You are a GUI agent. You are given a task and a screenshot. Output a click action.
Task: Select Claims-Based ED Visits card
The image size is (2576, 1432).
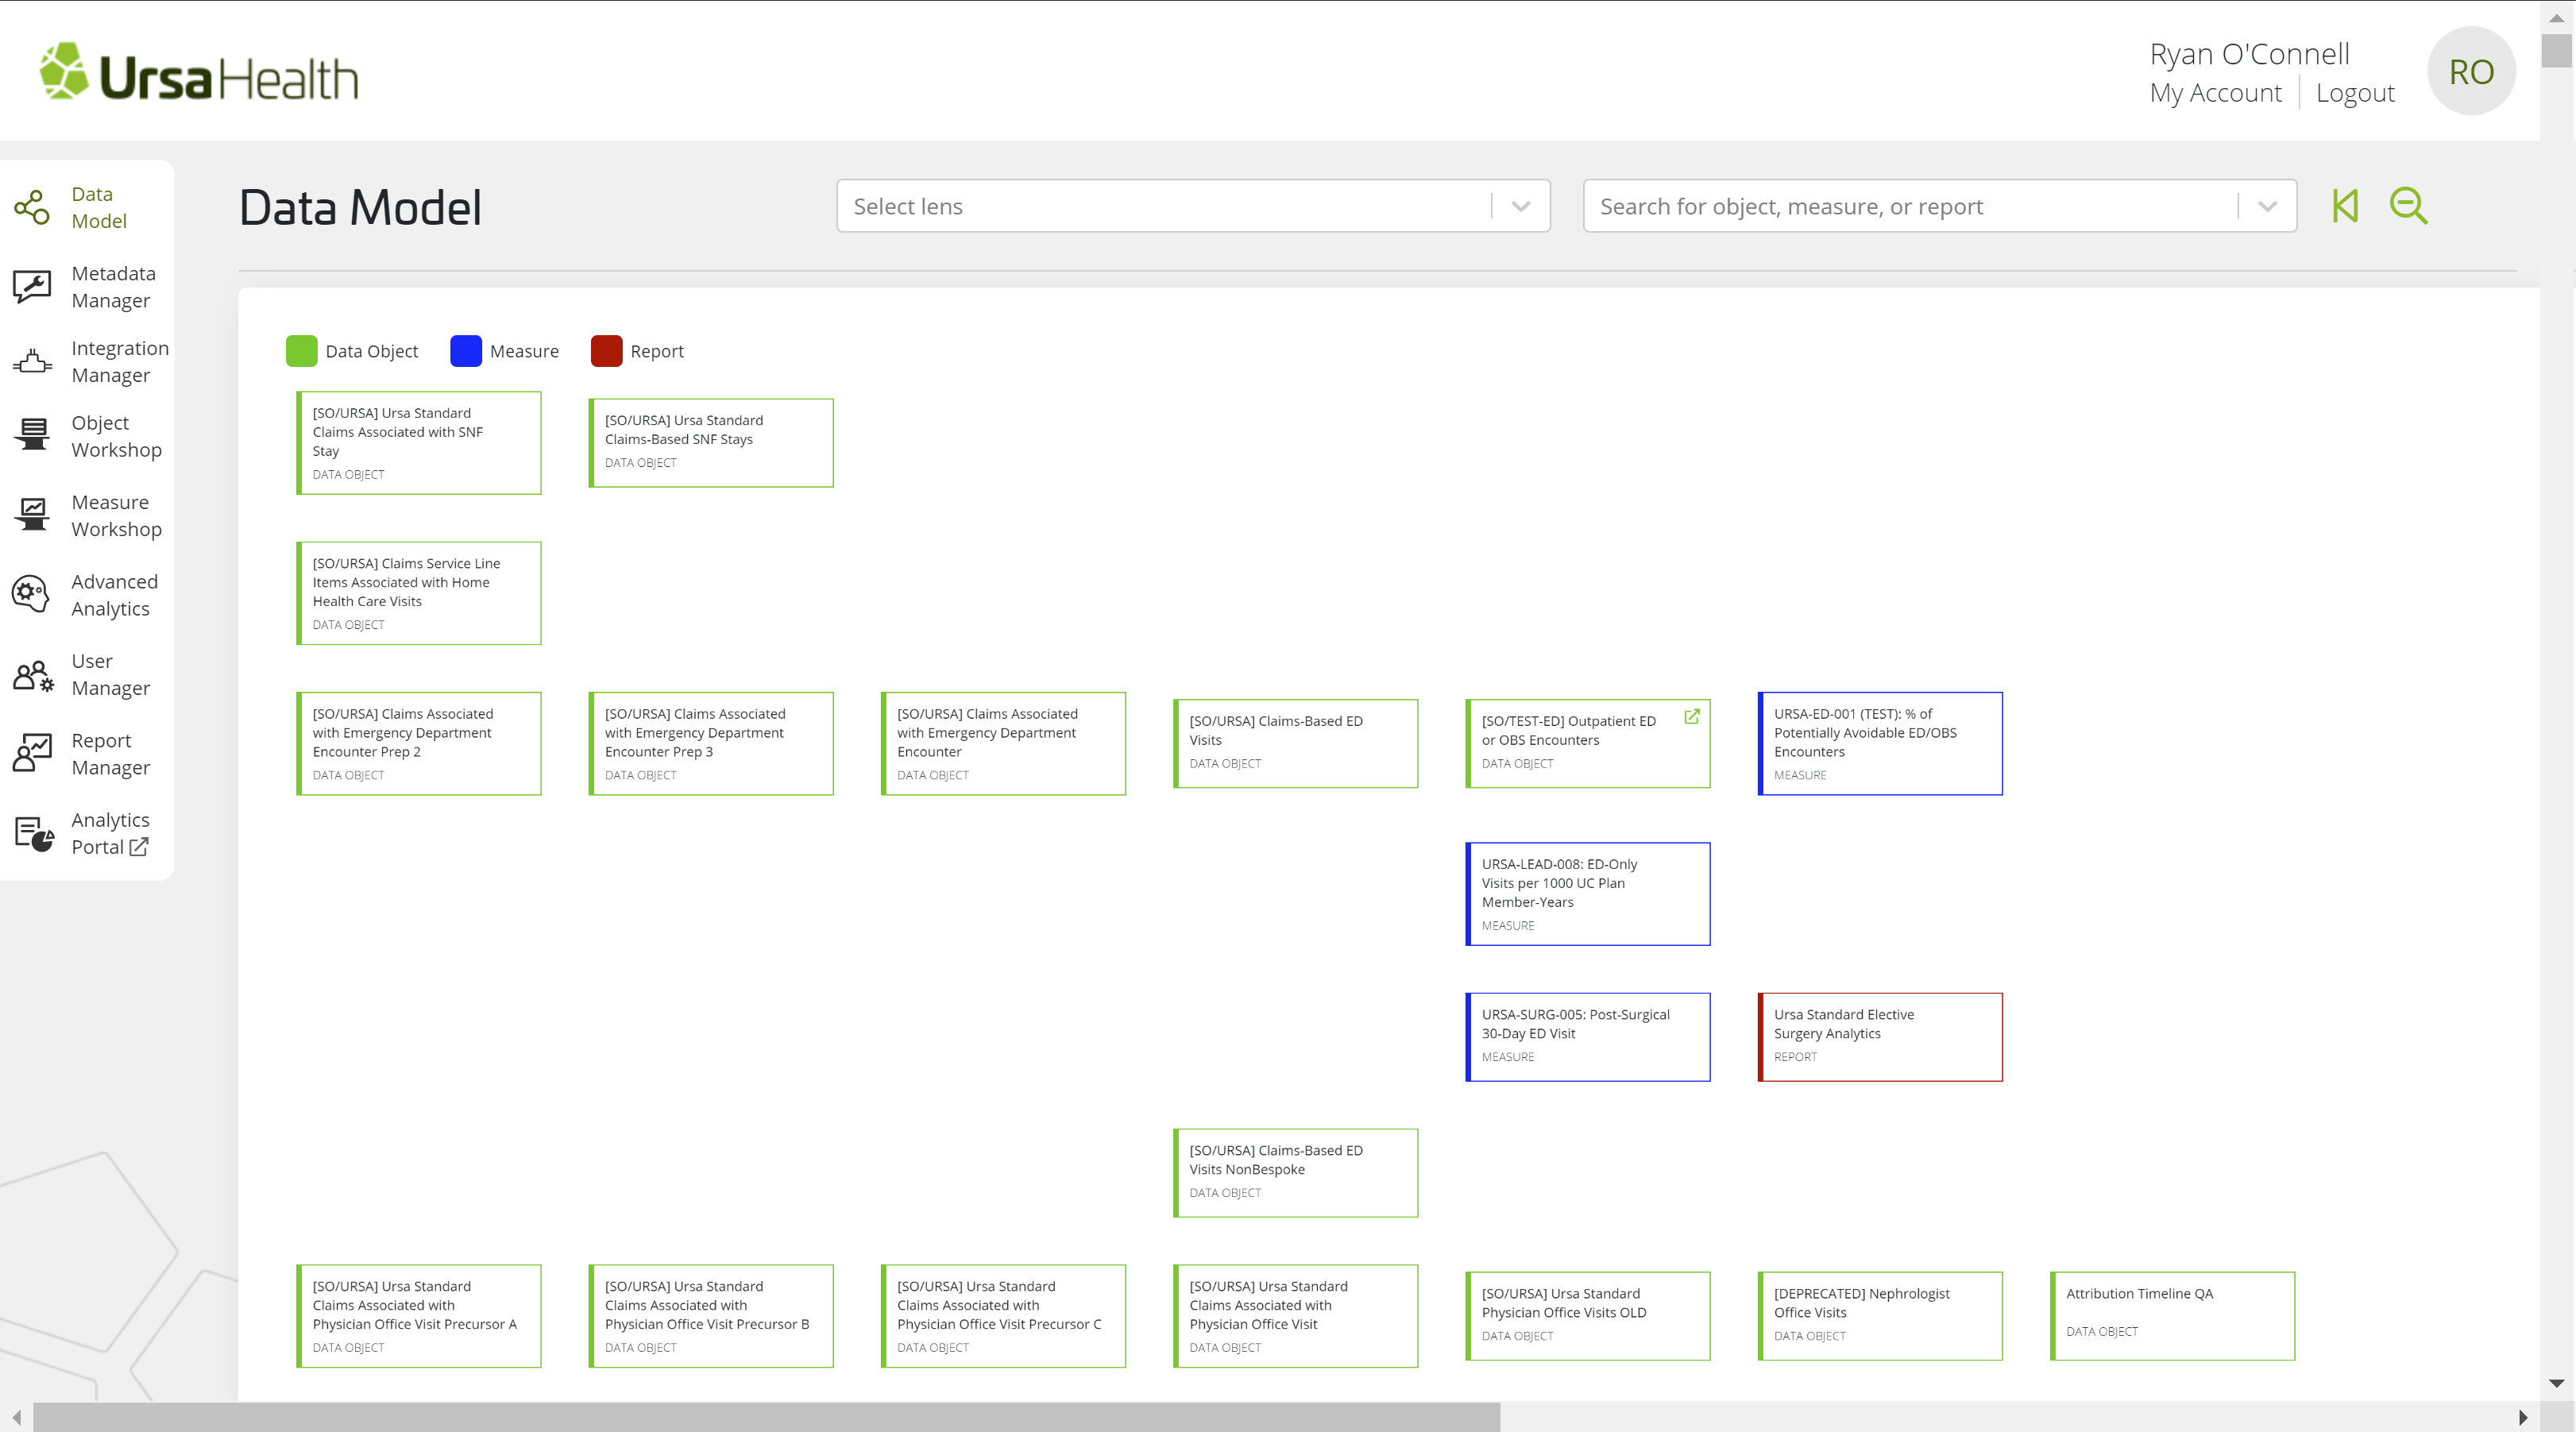[1295, 743]
